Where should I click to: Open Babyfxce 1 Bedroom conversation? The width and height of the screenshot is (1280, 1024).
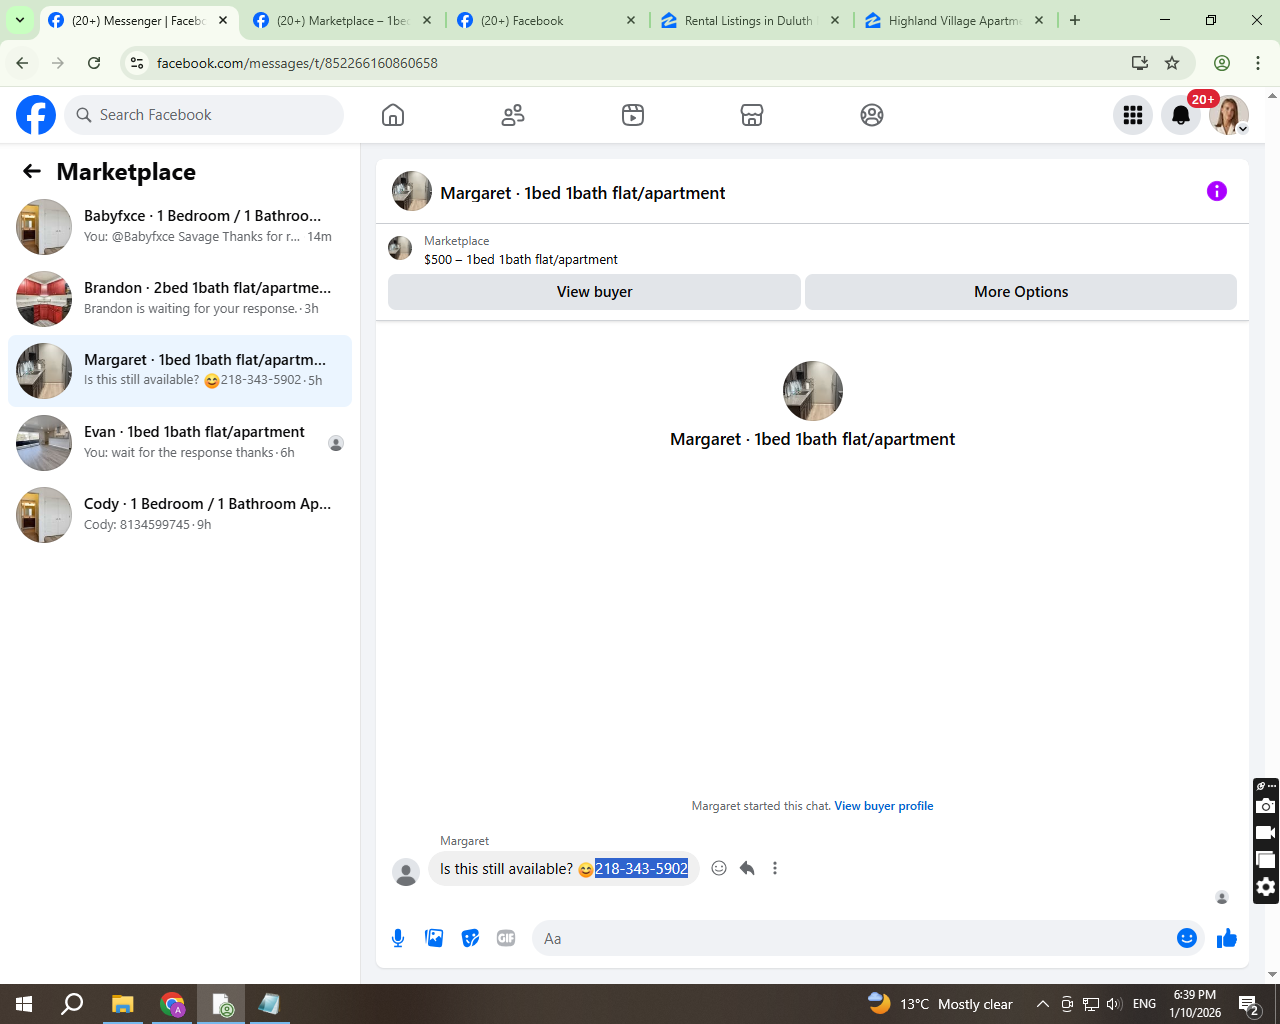pos(180,227)
